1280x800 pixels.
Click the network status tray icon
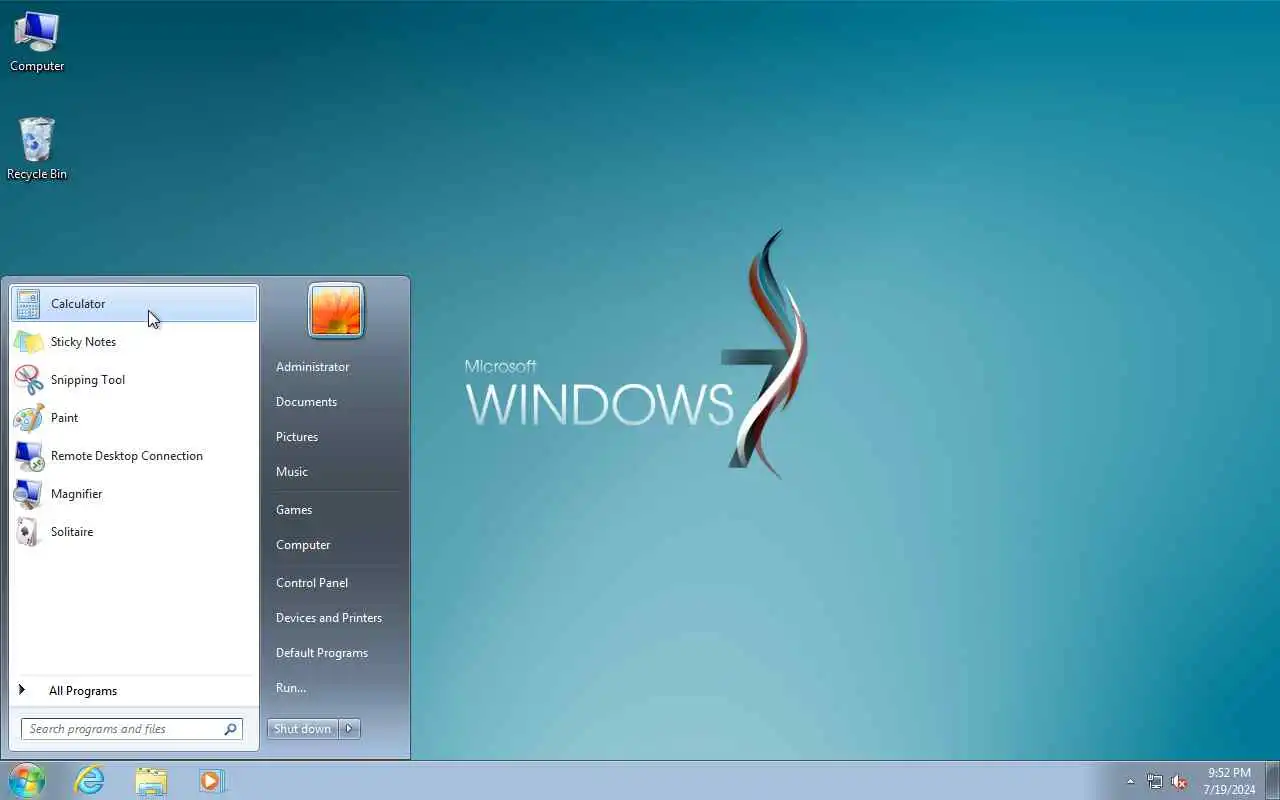click(x=1155, y=781)
